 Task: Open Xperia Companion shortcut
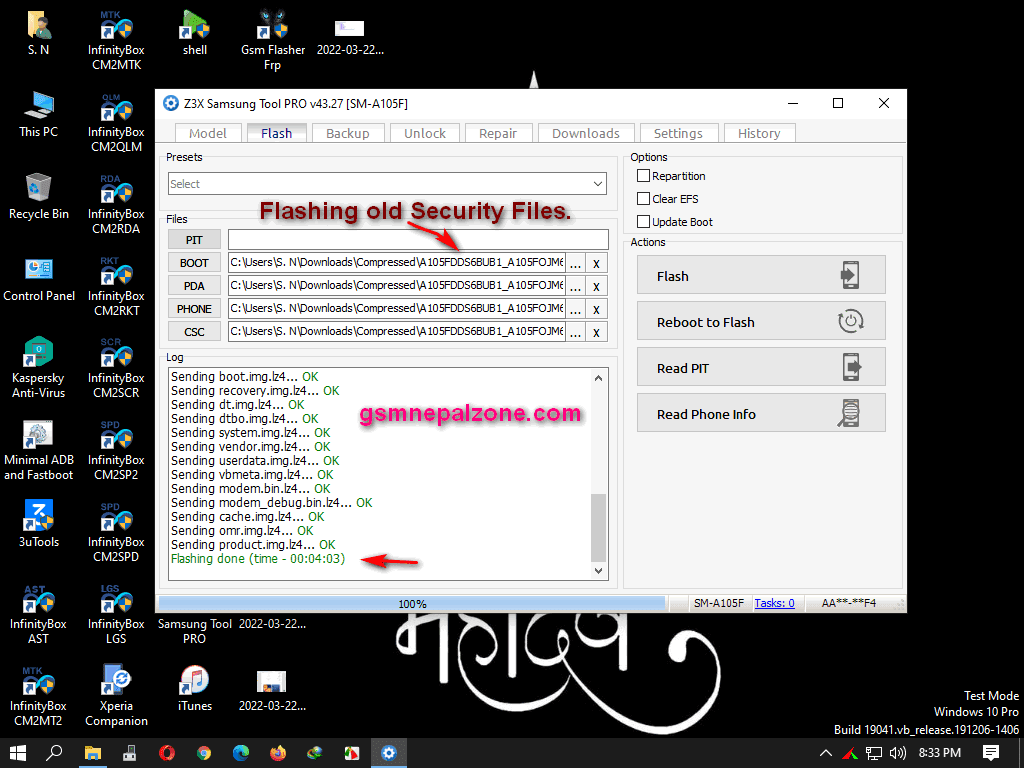click(x=116, y=697)
